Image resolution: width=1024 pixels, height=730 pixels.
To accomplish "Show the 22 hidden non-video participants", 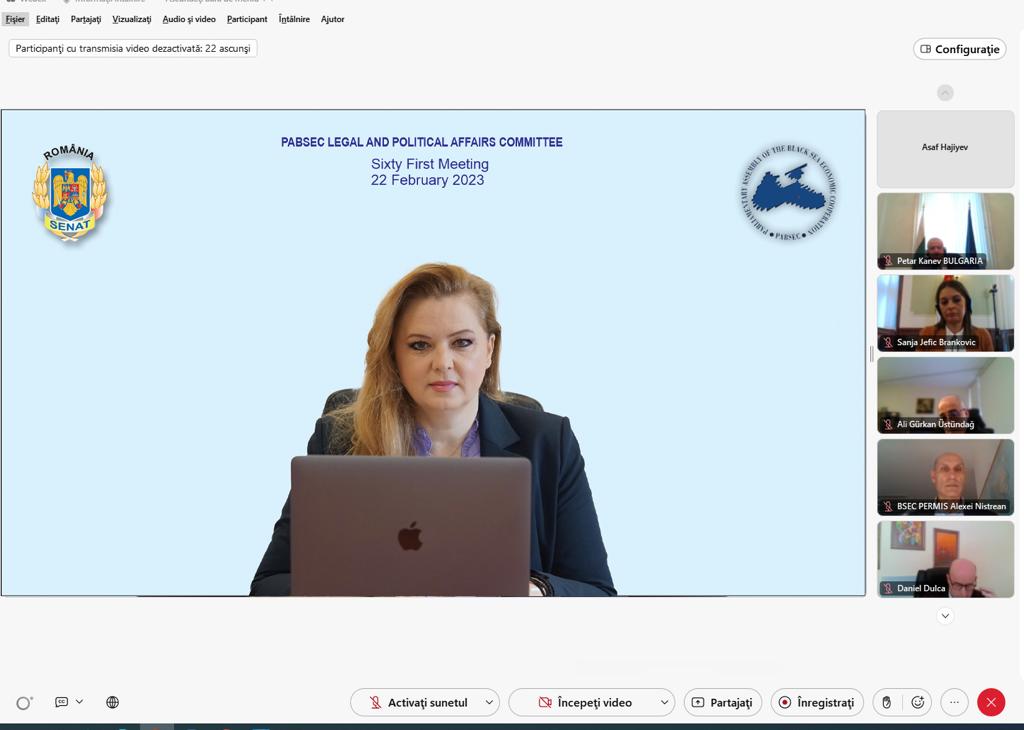I will [x=133, y=48].
